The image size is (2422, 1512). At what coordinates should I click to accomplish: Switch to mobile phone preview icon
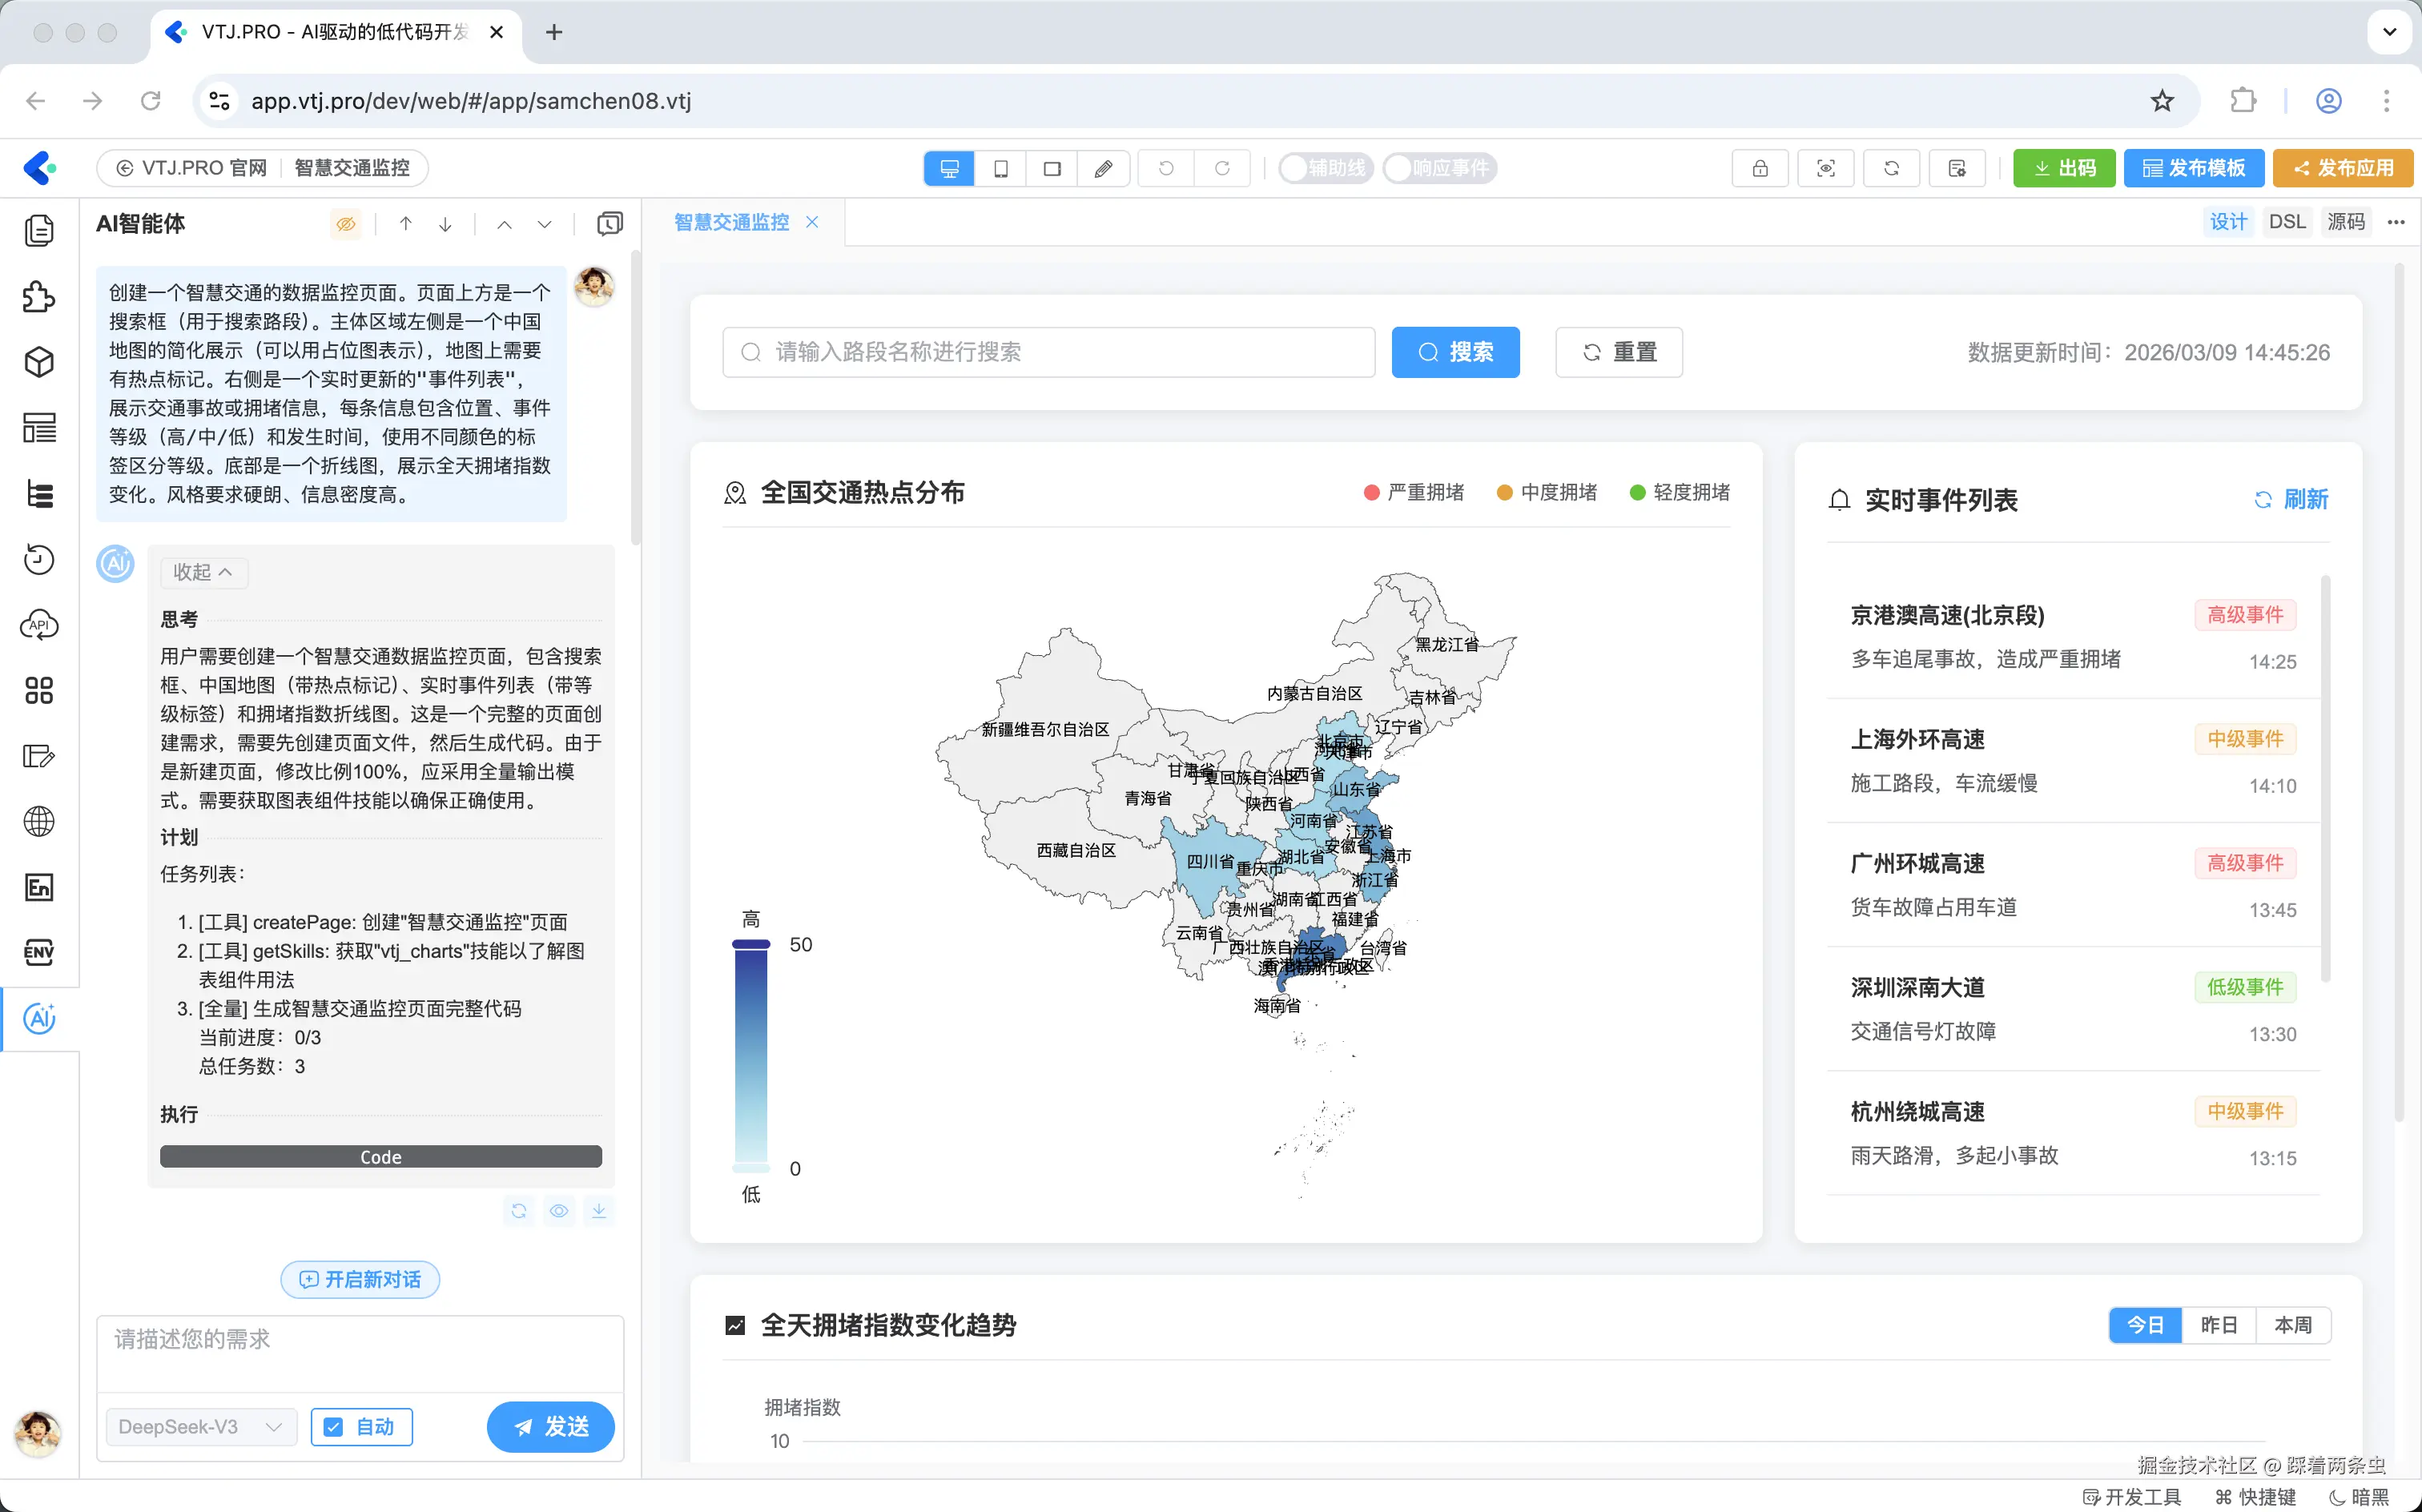[1000, 168]
